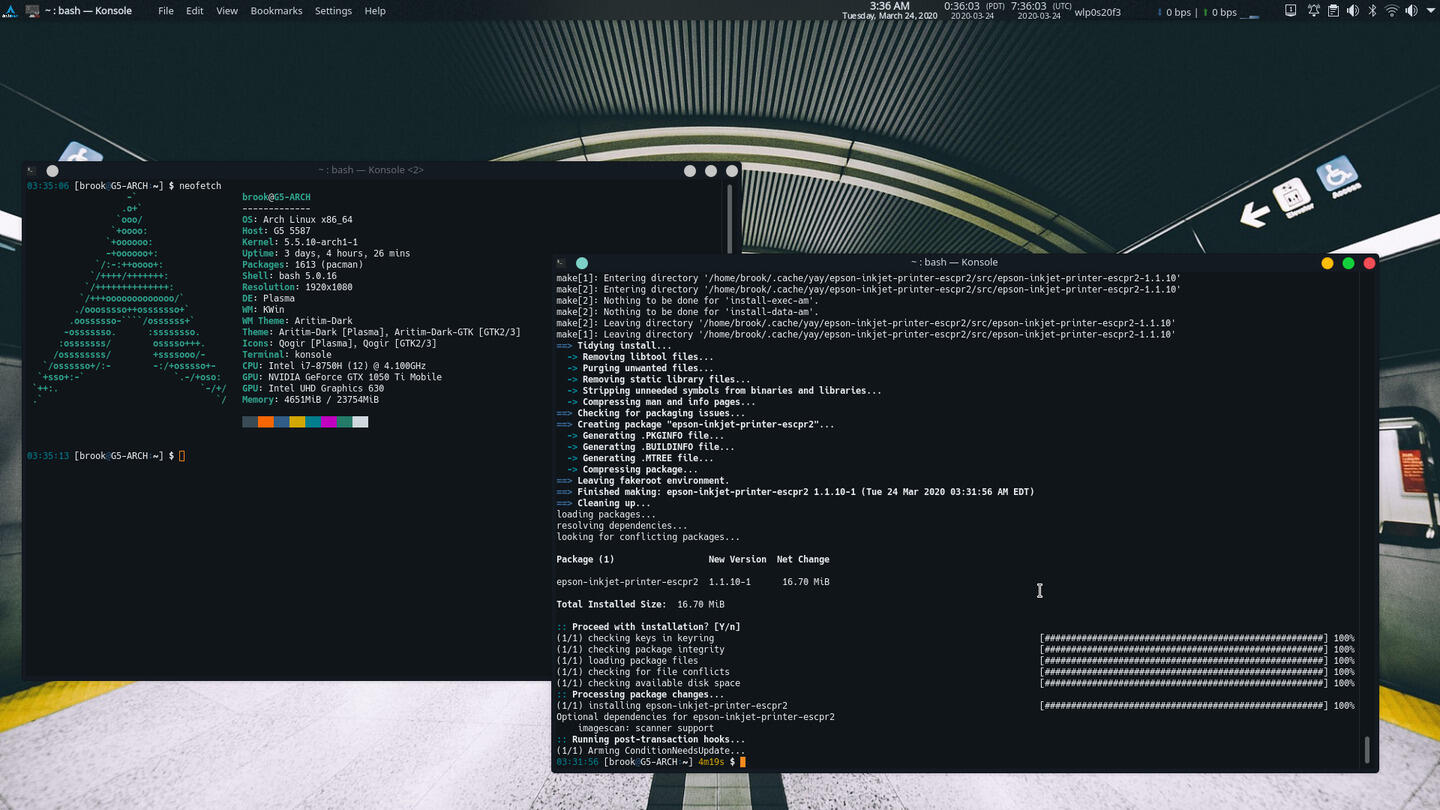Image resolution: width=1440 pixels, height=810 pixels.
Task: Click the front Konsole scrollbar handle
Action: tap(1368, 749)
